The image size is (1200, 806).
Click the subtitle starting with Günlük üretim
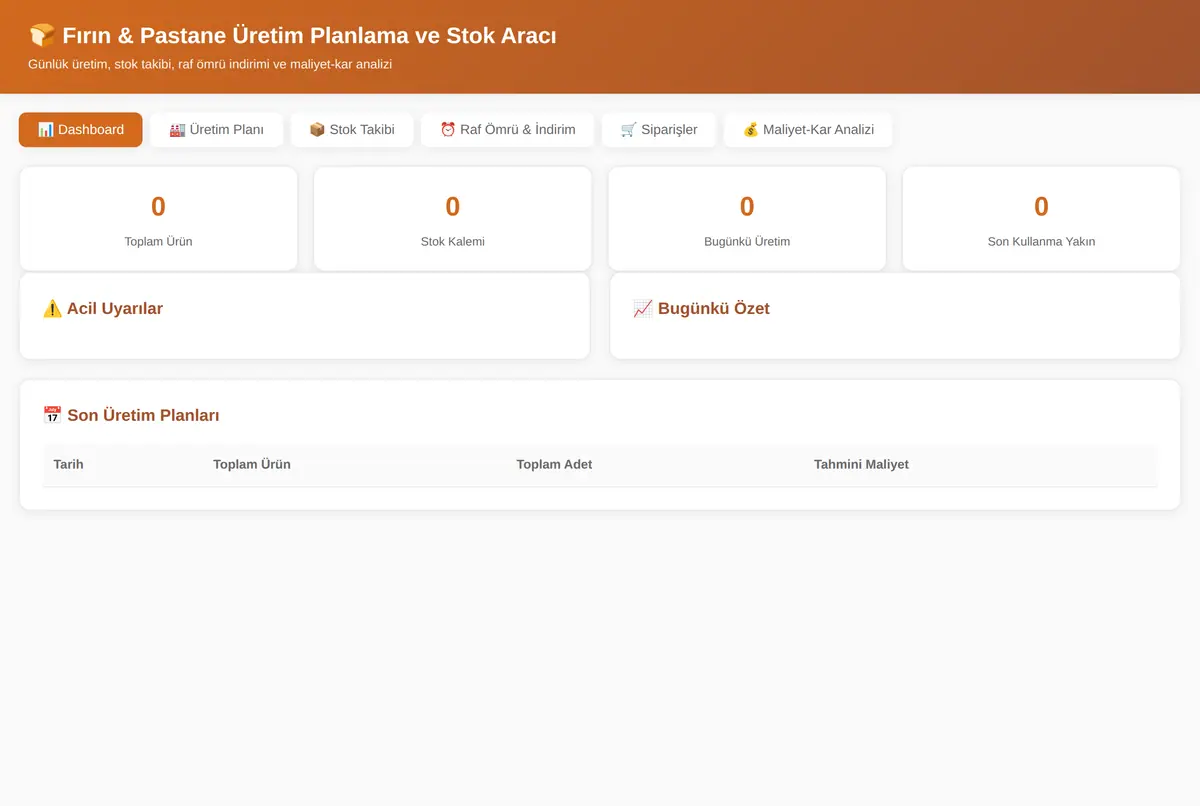(210, 64)
